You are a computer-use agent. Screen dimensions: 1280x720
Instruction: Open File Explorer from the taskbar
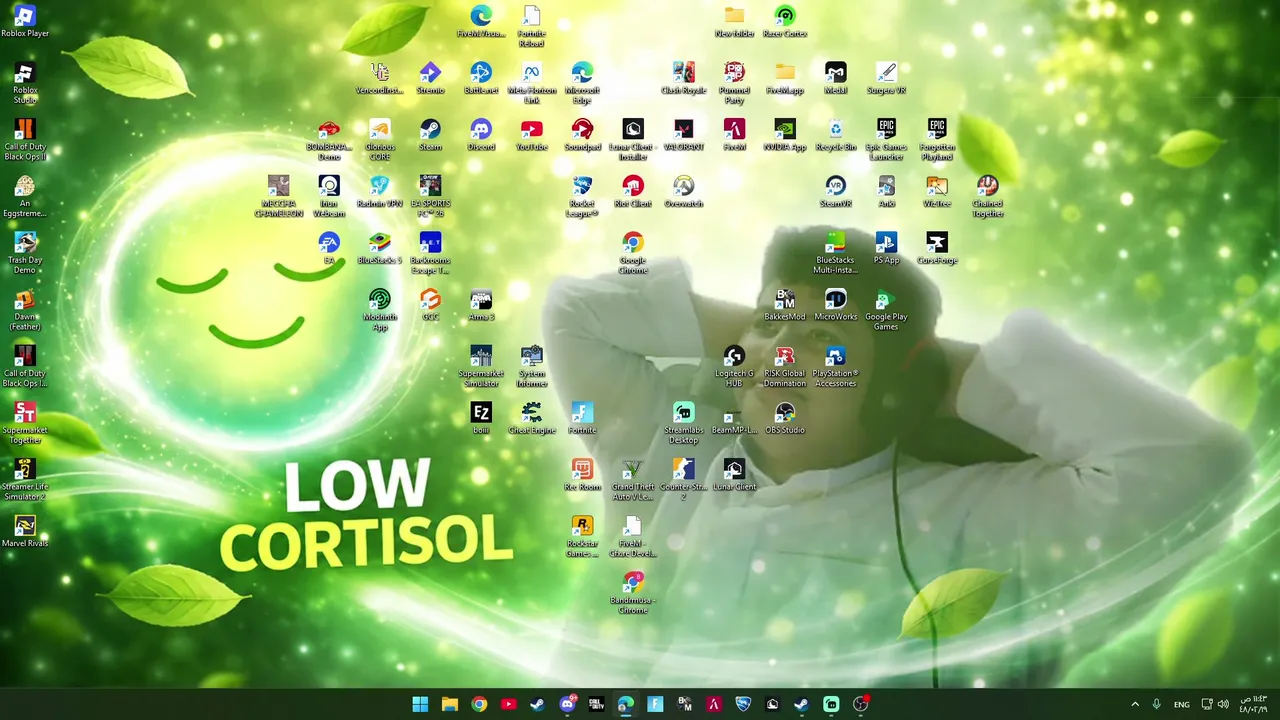pos(450,704)
